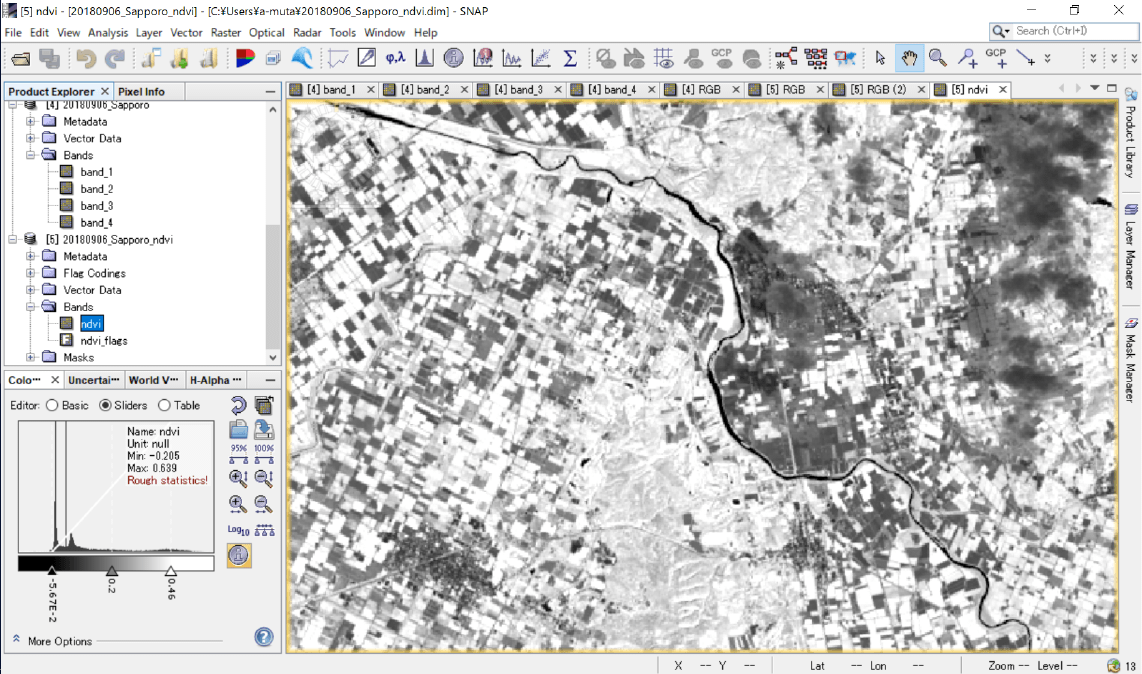Click the 0.2 gray slider handle
The height and width of the screenshot is (674, 1142).
coord(112,570)
